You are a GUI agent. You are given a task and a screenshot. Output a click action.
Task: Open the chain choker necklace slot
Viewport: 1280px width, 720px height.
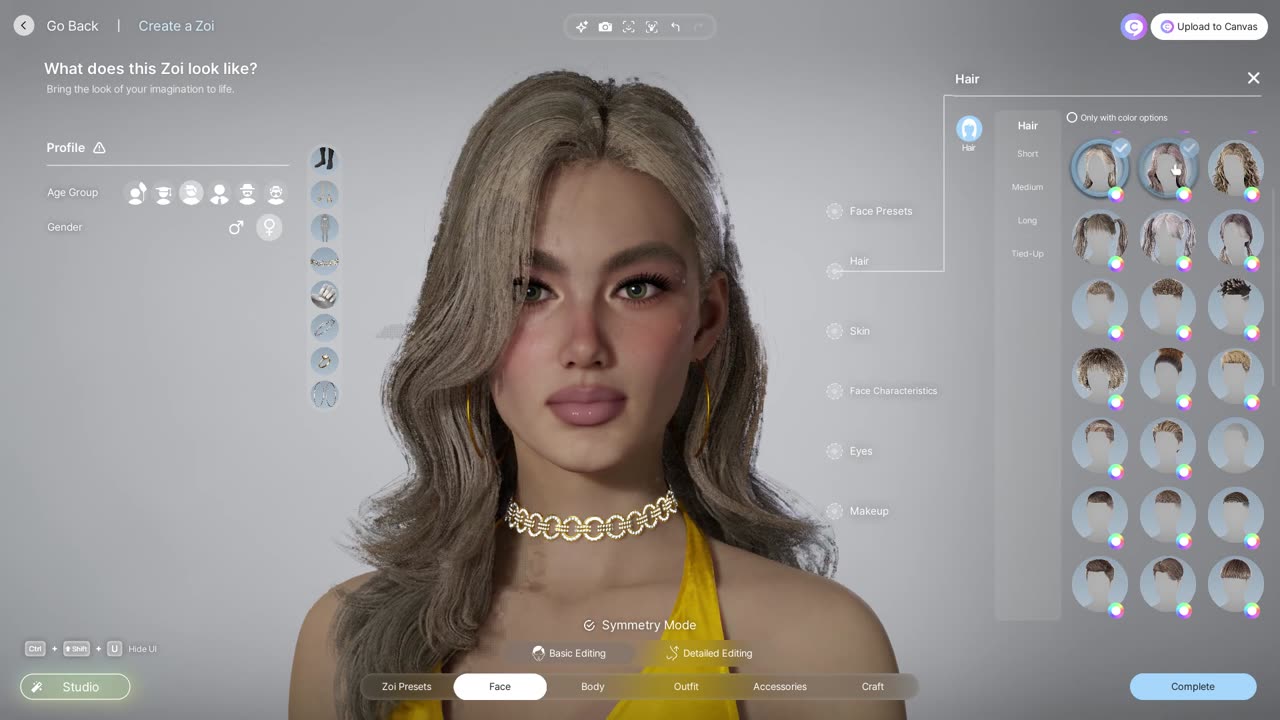pos(324,261)
